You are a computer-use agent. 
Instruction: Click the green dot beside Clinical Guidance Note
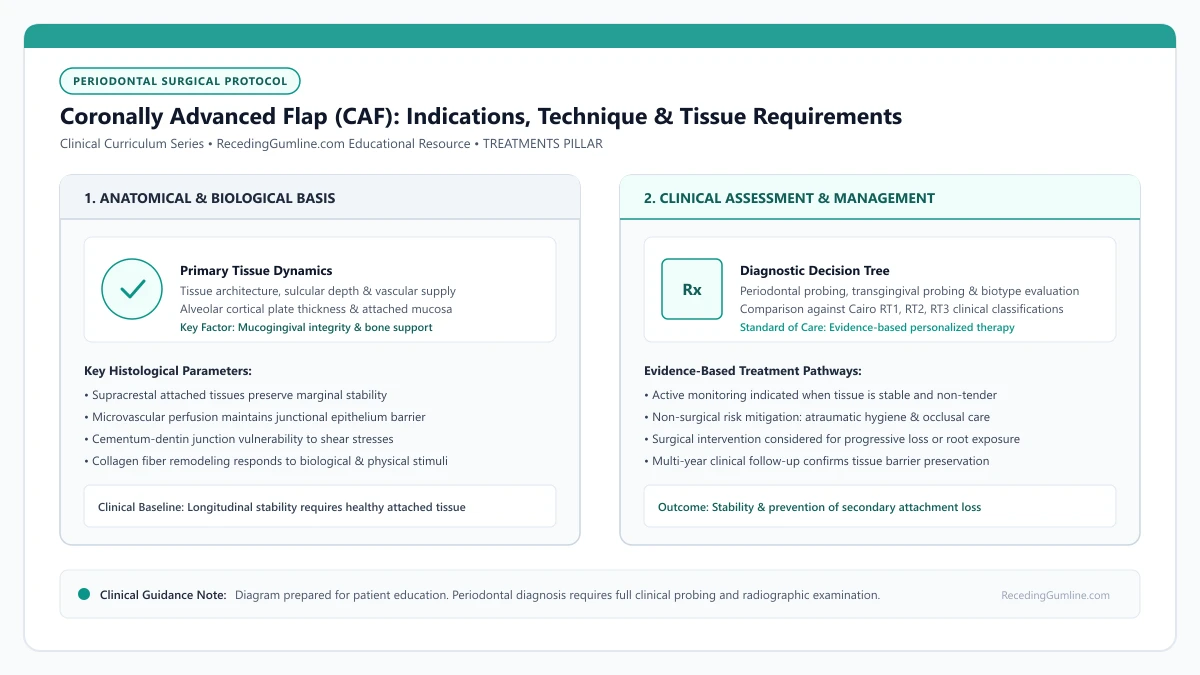click(84, 594)
